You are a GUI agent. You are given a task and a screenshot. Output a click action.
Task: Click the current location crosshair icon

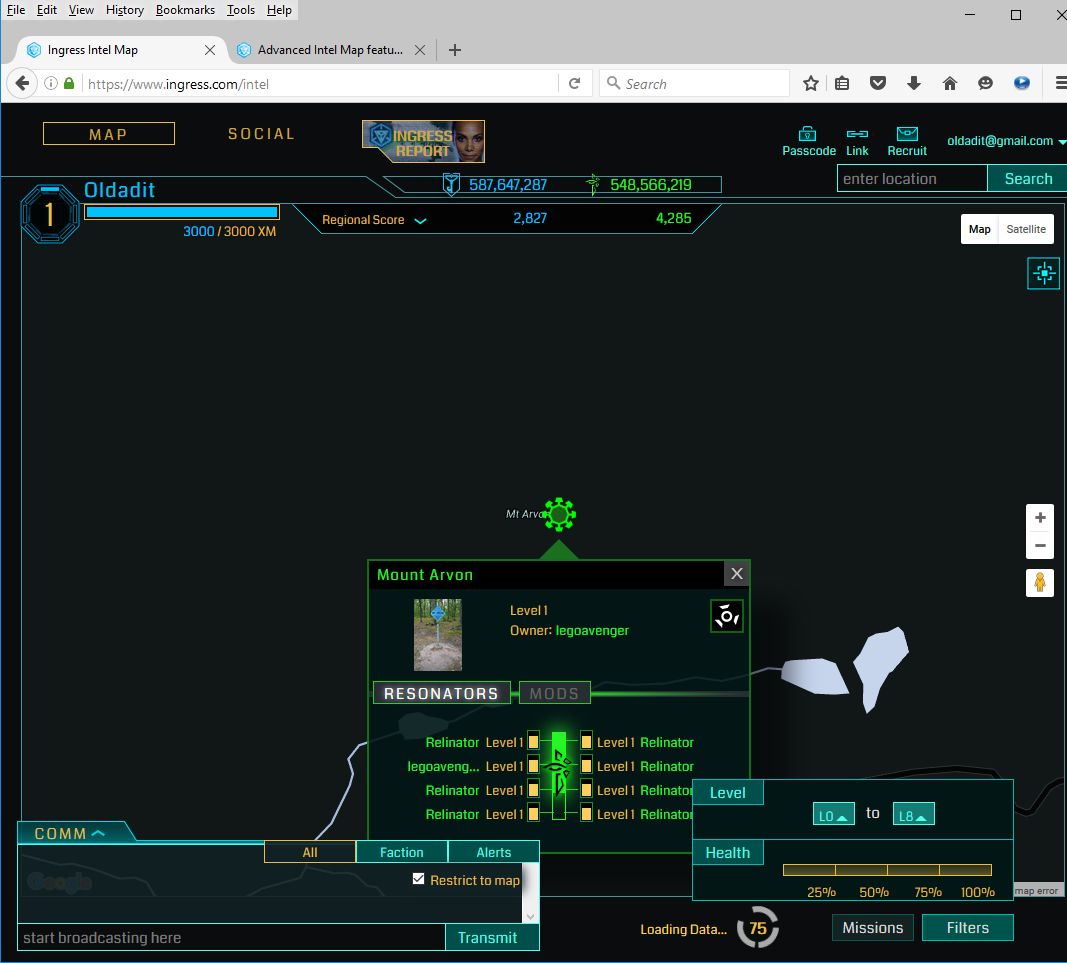click(1043, 272)
